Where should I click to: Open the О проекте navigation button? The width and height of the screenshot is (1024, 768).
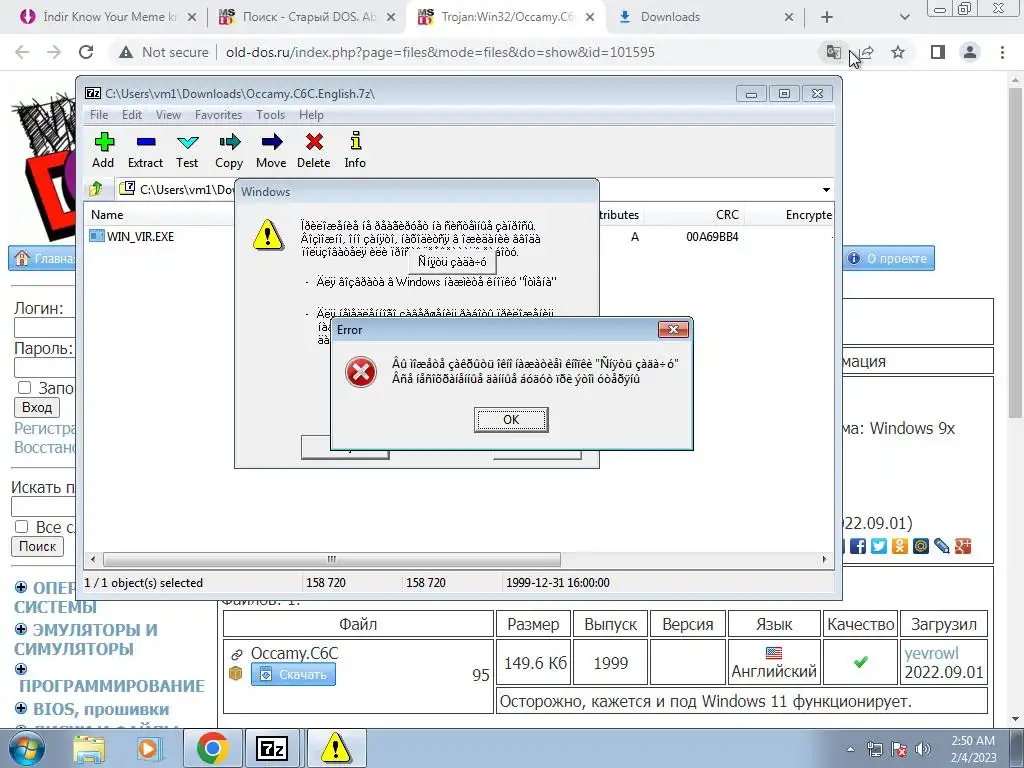(x=889, y=259)
